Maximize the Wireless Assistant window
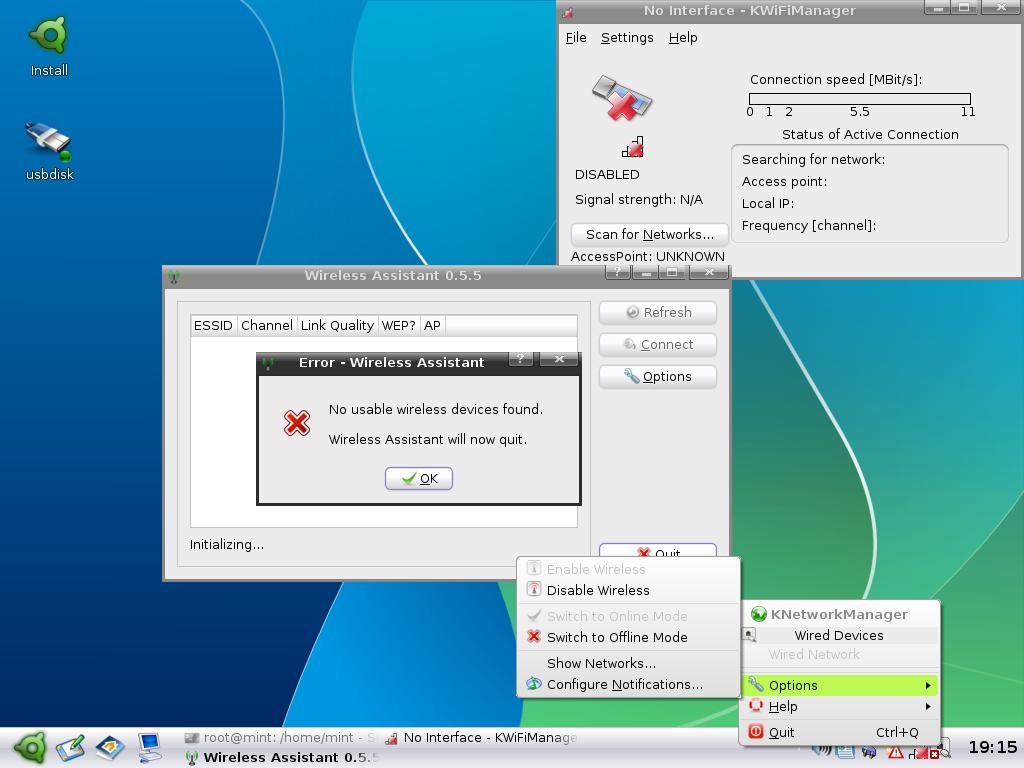 671,272
